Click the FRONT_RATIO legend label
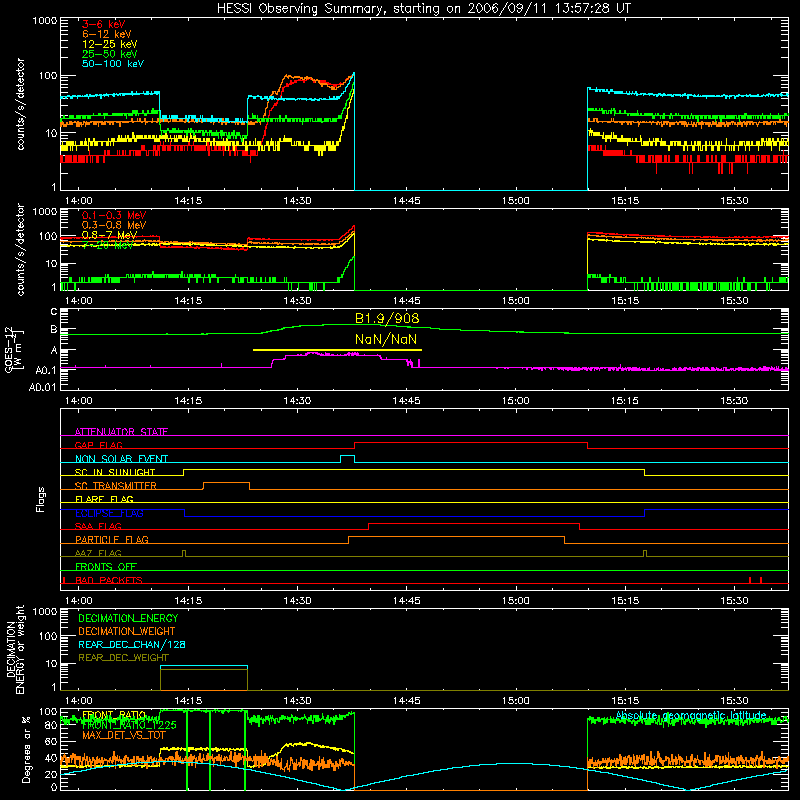This screenshot has height=800, width=800. click(x=114, y=715)
